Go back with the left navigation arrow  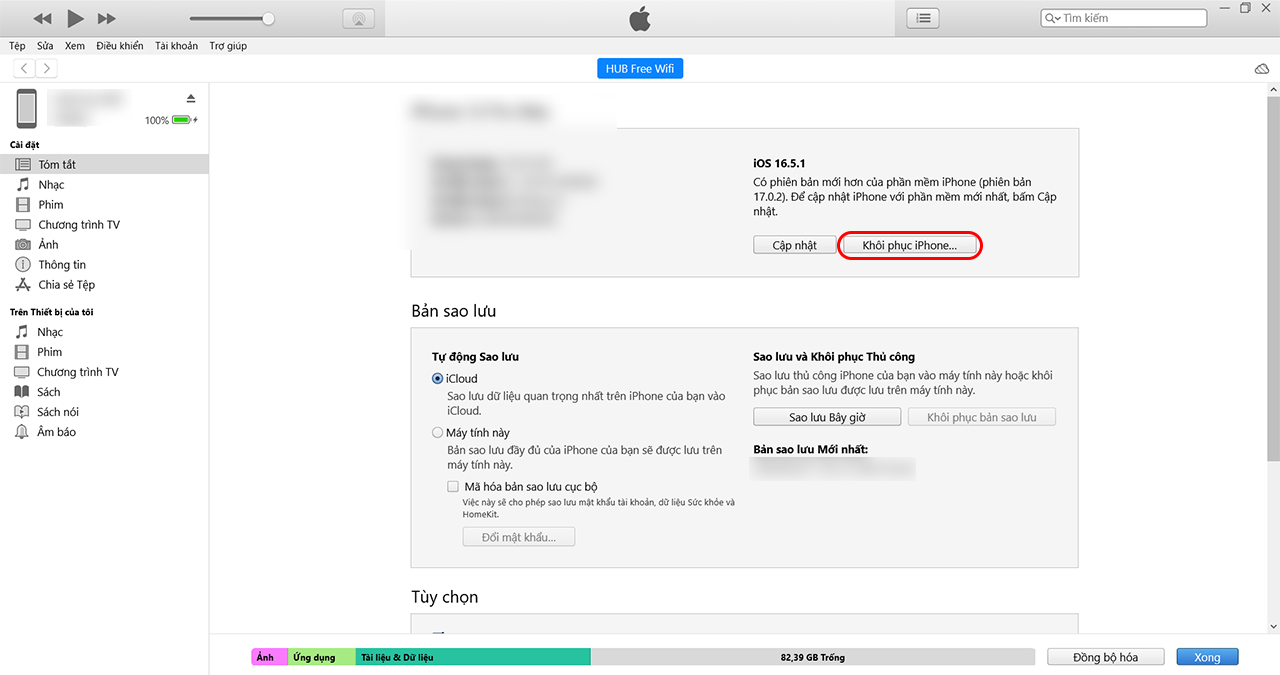tap(23, 68)
